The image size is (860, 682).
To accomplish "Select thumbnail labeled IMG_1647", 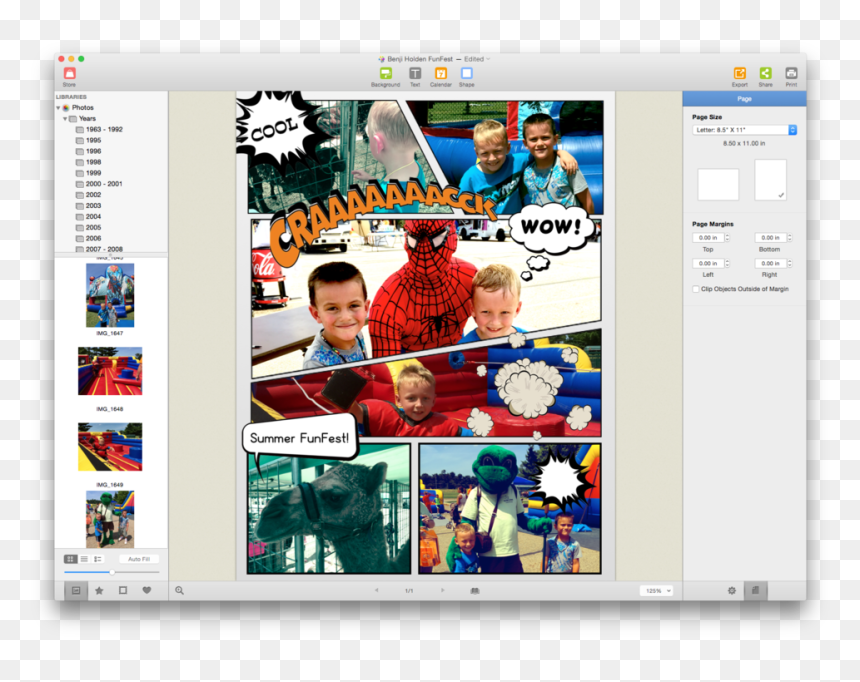I will pos(110,295).
